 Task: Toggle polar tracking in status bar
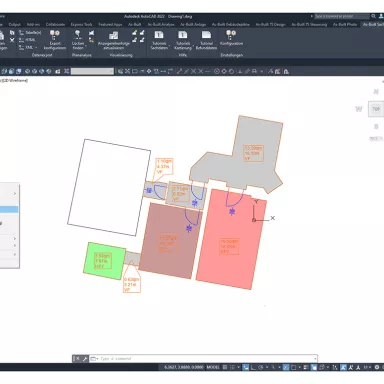pos(261,367)
